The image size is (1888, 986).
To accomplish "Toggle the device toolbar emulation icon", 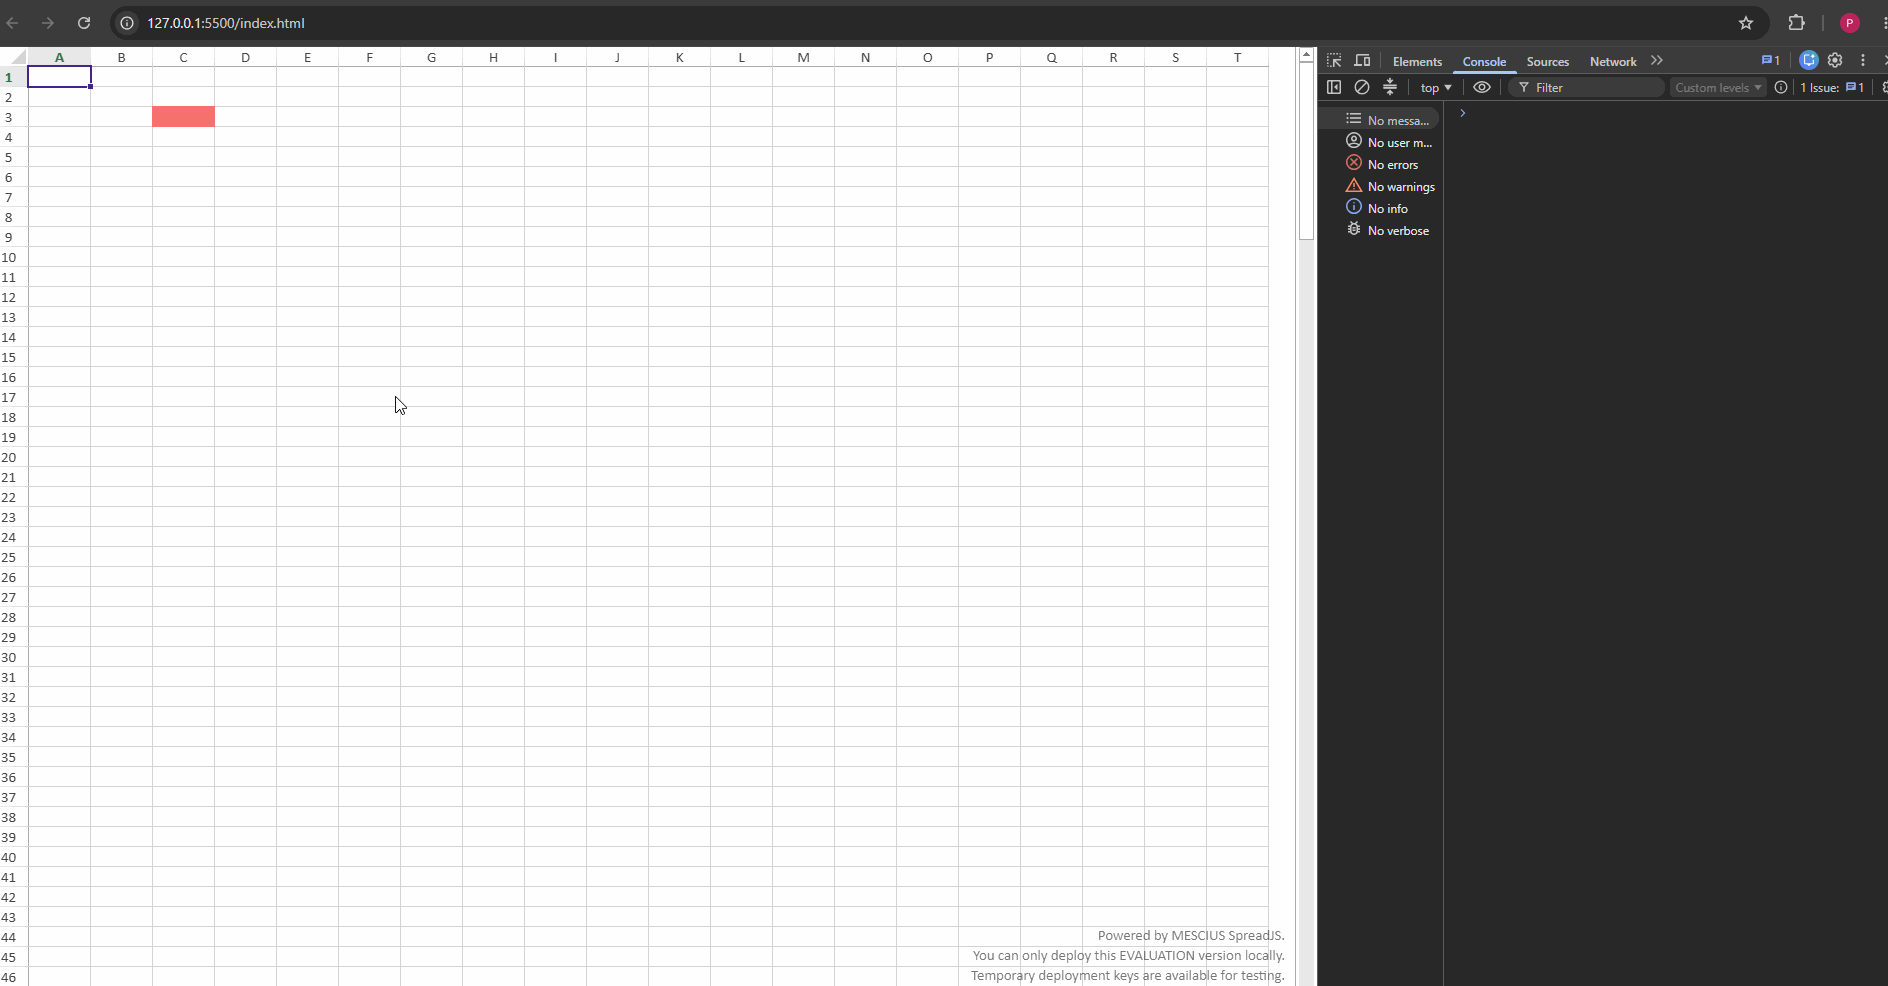I will point(1362,61).
